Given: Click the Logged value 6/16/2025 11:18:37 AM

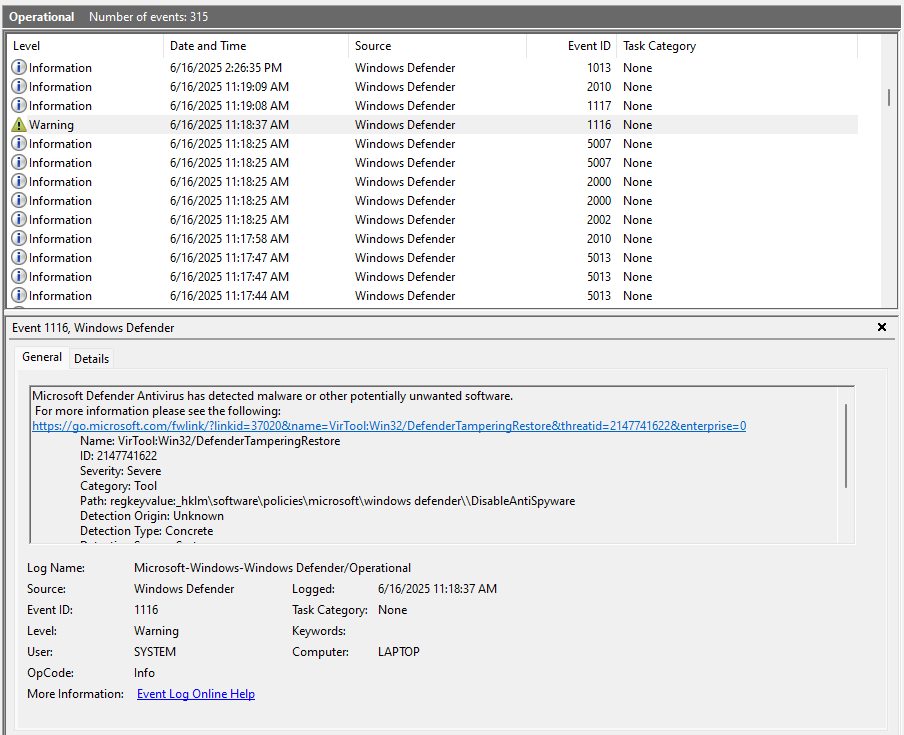Looking at the screenshot, I should click(x=437, y=589).
